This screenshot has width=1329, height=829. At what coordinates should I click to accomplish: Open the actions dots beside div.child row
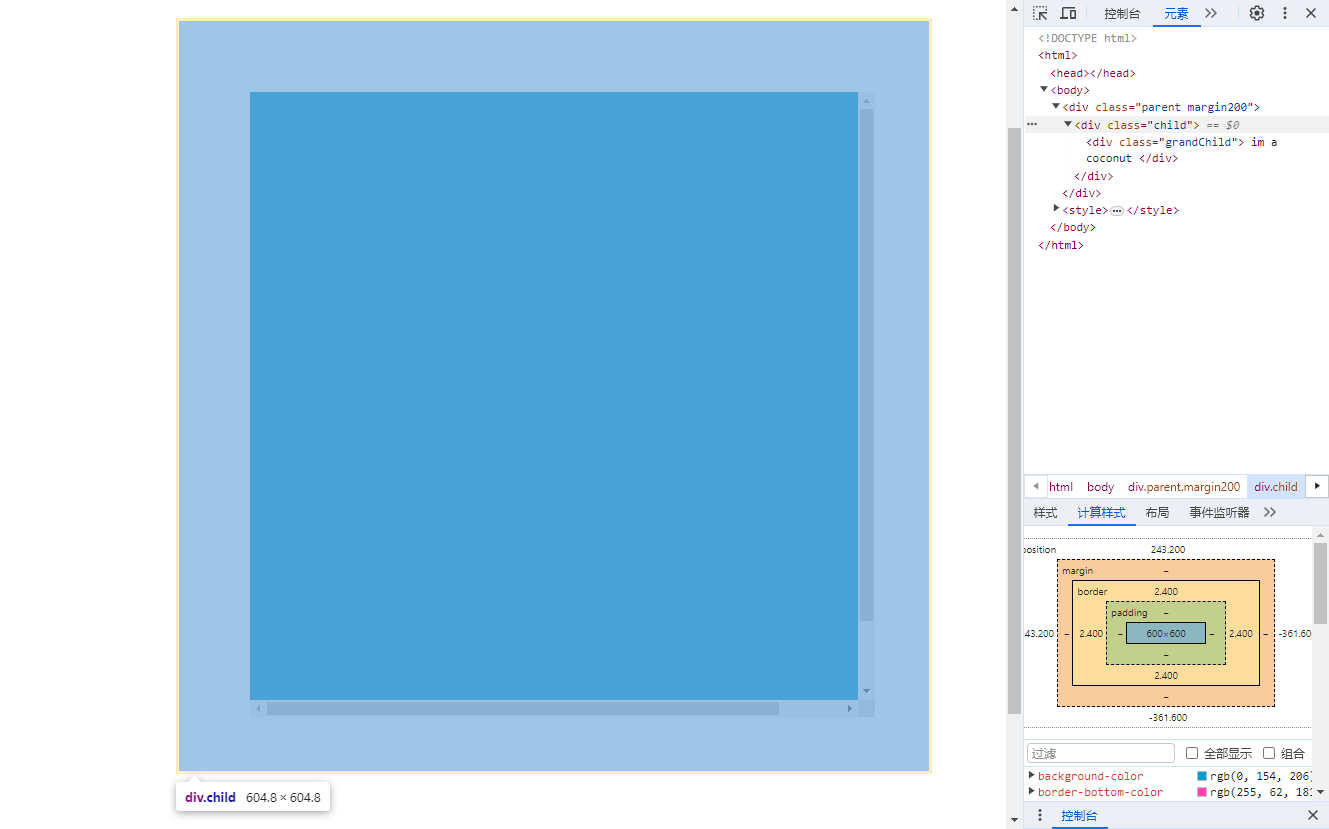(1032, 124)
